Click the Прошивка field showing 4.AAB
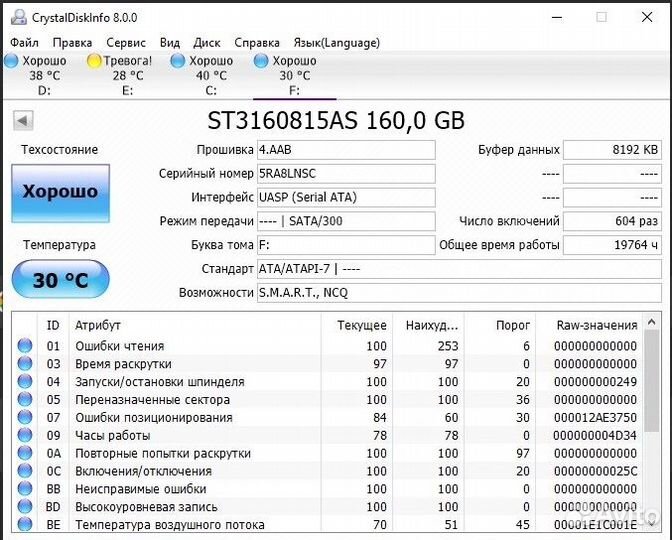This screenshot has width=672, height=540. (x=346, y=150)
